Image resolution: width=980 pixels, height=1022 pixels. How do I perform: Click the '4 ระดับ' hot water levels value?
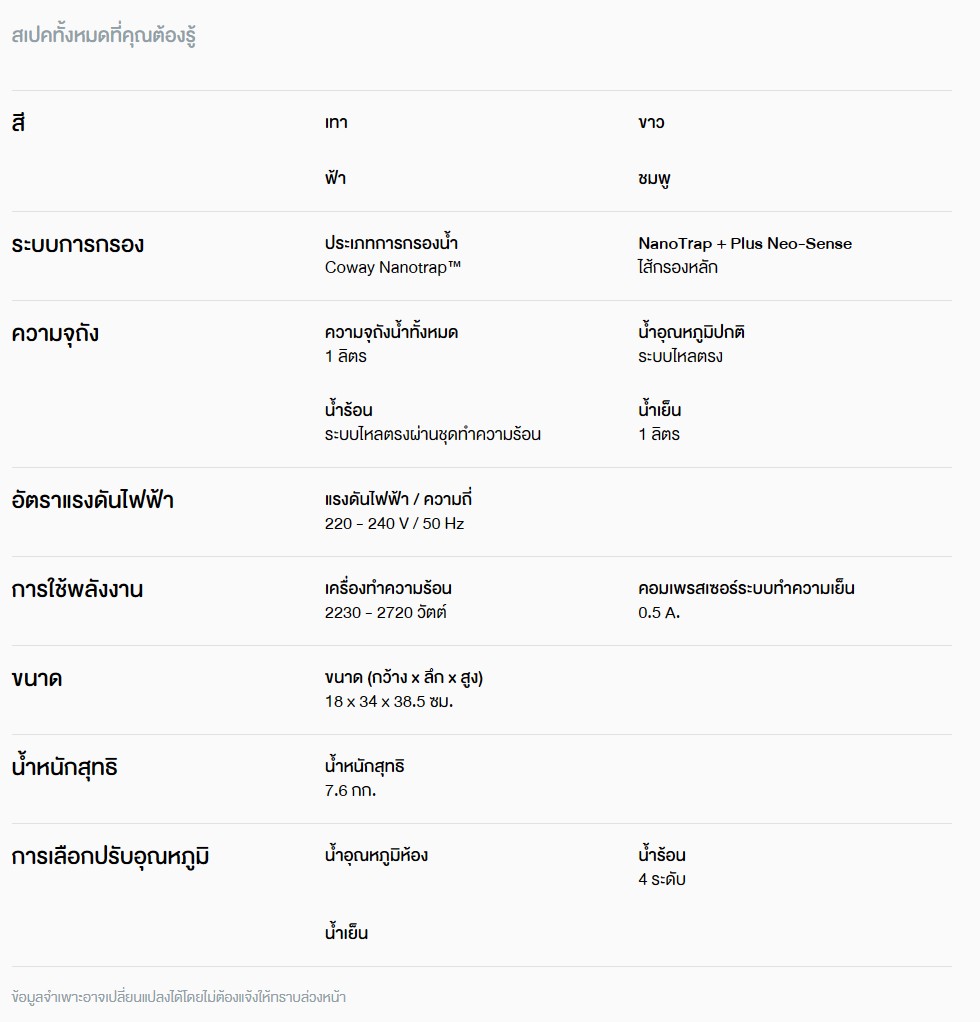pos(662,879)
